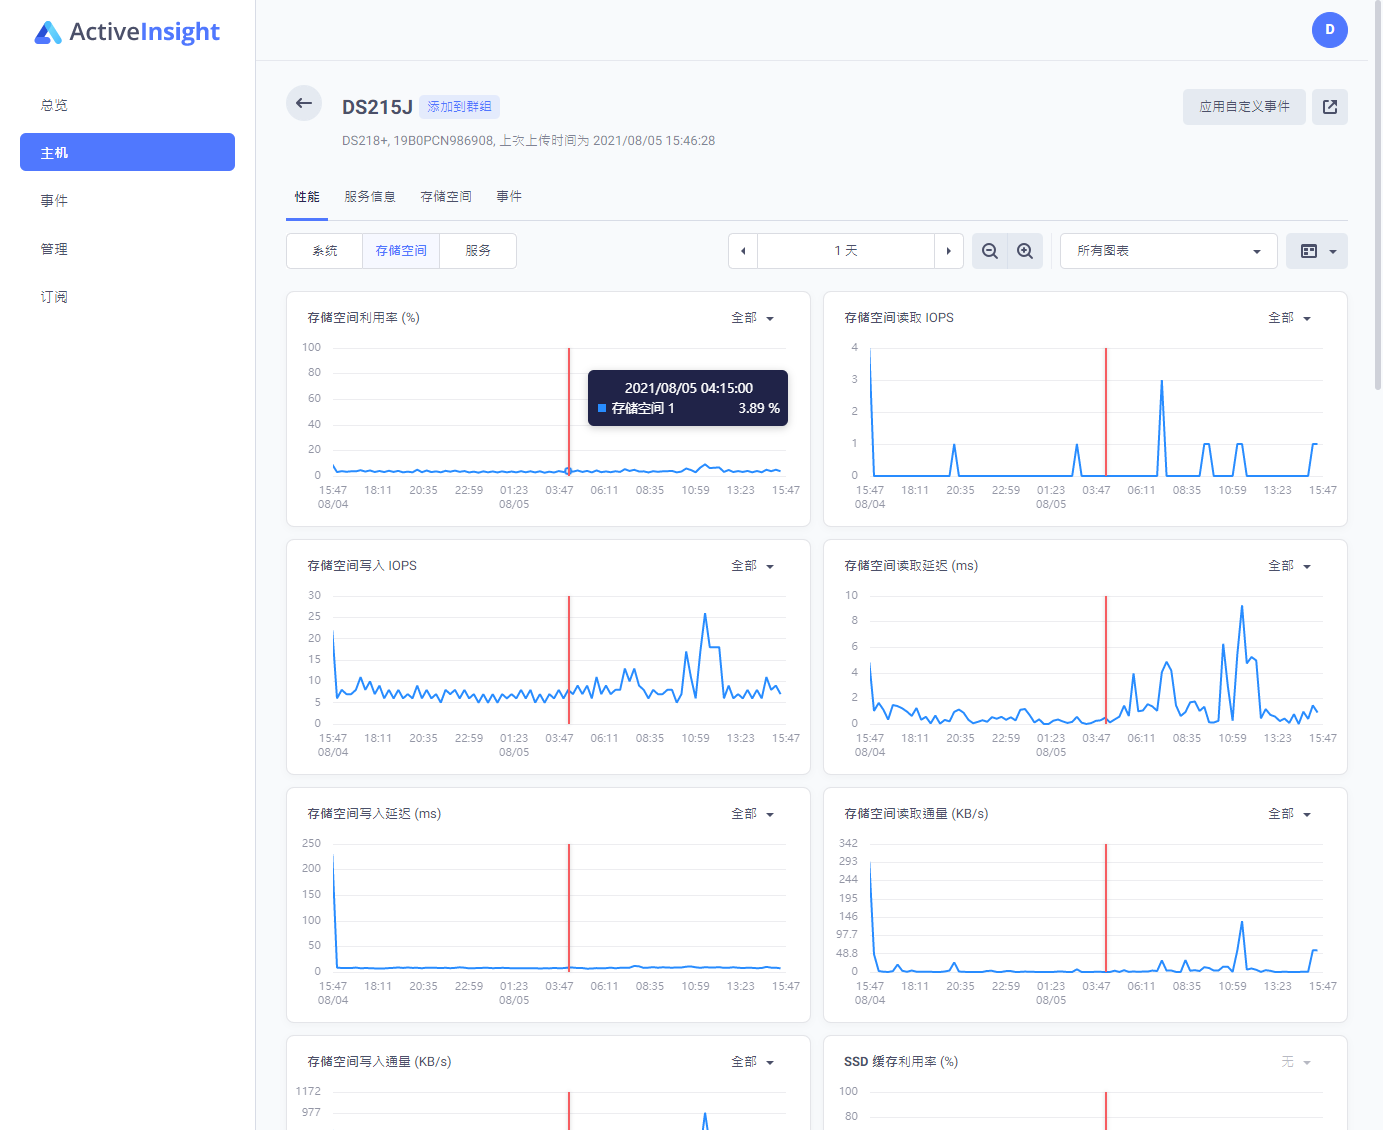The width and height of the screenshot is (1383, 1130).
Task: Click the 应用自定义事件 button
Action: pyautogui.click(x=1244, y=107)
